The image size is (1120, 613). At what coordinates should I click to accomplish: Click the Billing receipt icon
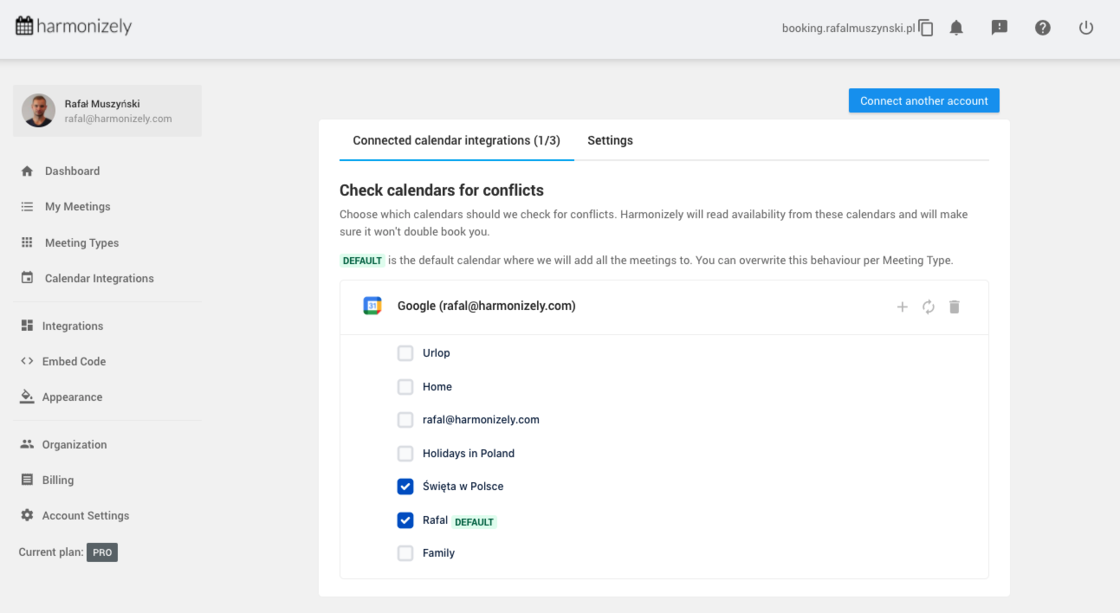coord(27,479)
